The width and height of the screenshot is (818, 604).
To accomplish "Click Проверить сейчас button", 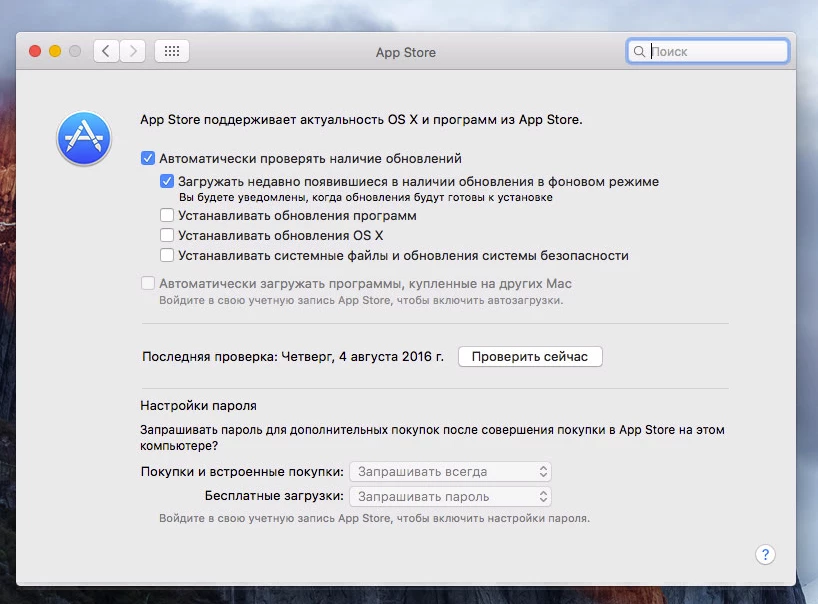I will (530, 356).
